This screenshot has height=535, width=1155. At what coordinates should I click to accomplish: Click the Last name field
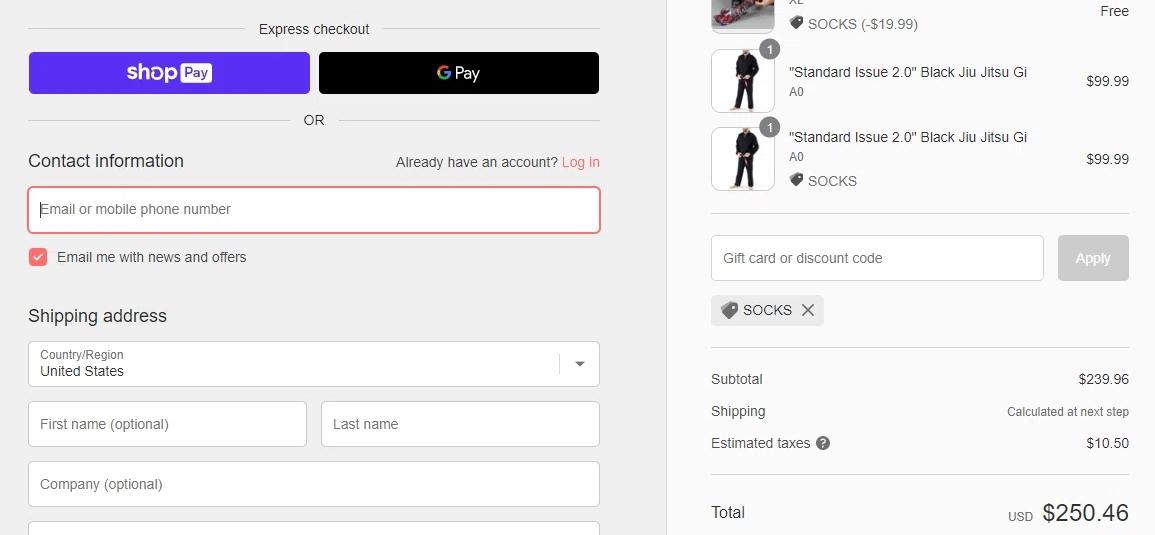(460, 424)
